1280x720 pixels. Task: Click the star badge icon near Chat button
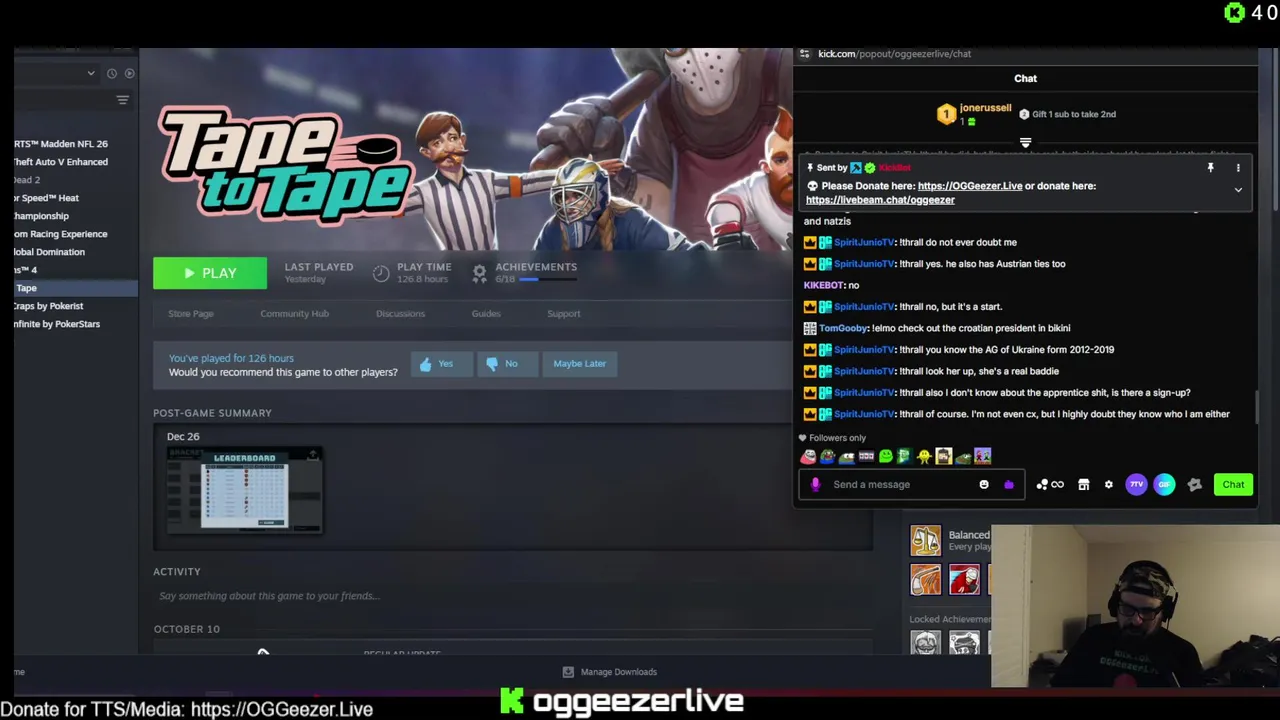[x=1194, y=485]
